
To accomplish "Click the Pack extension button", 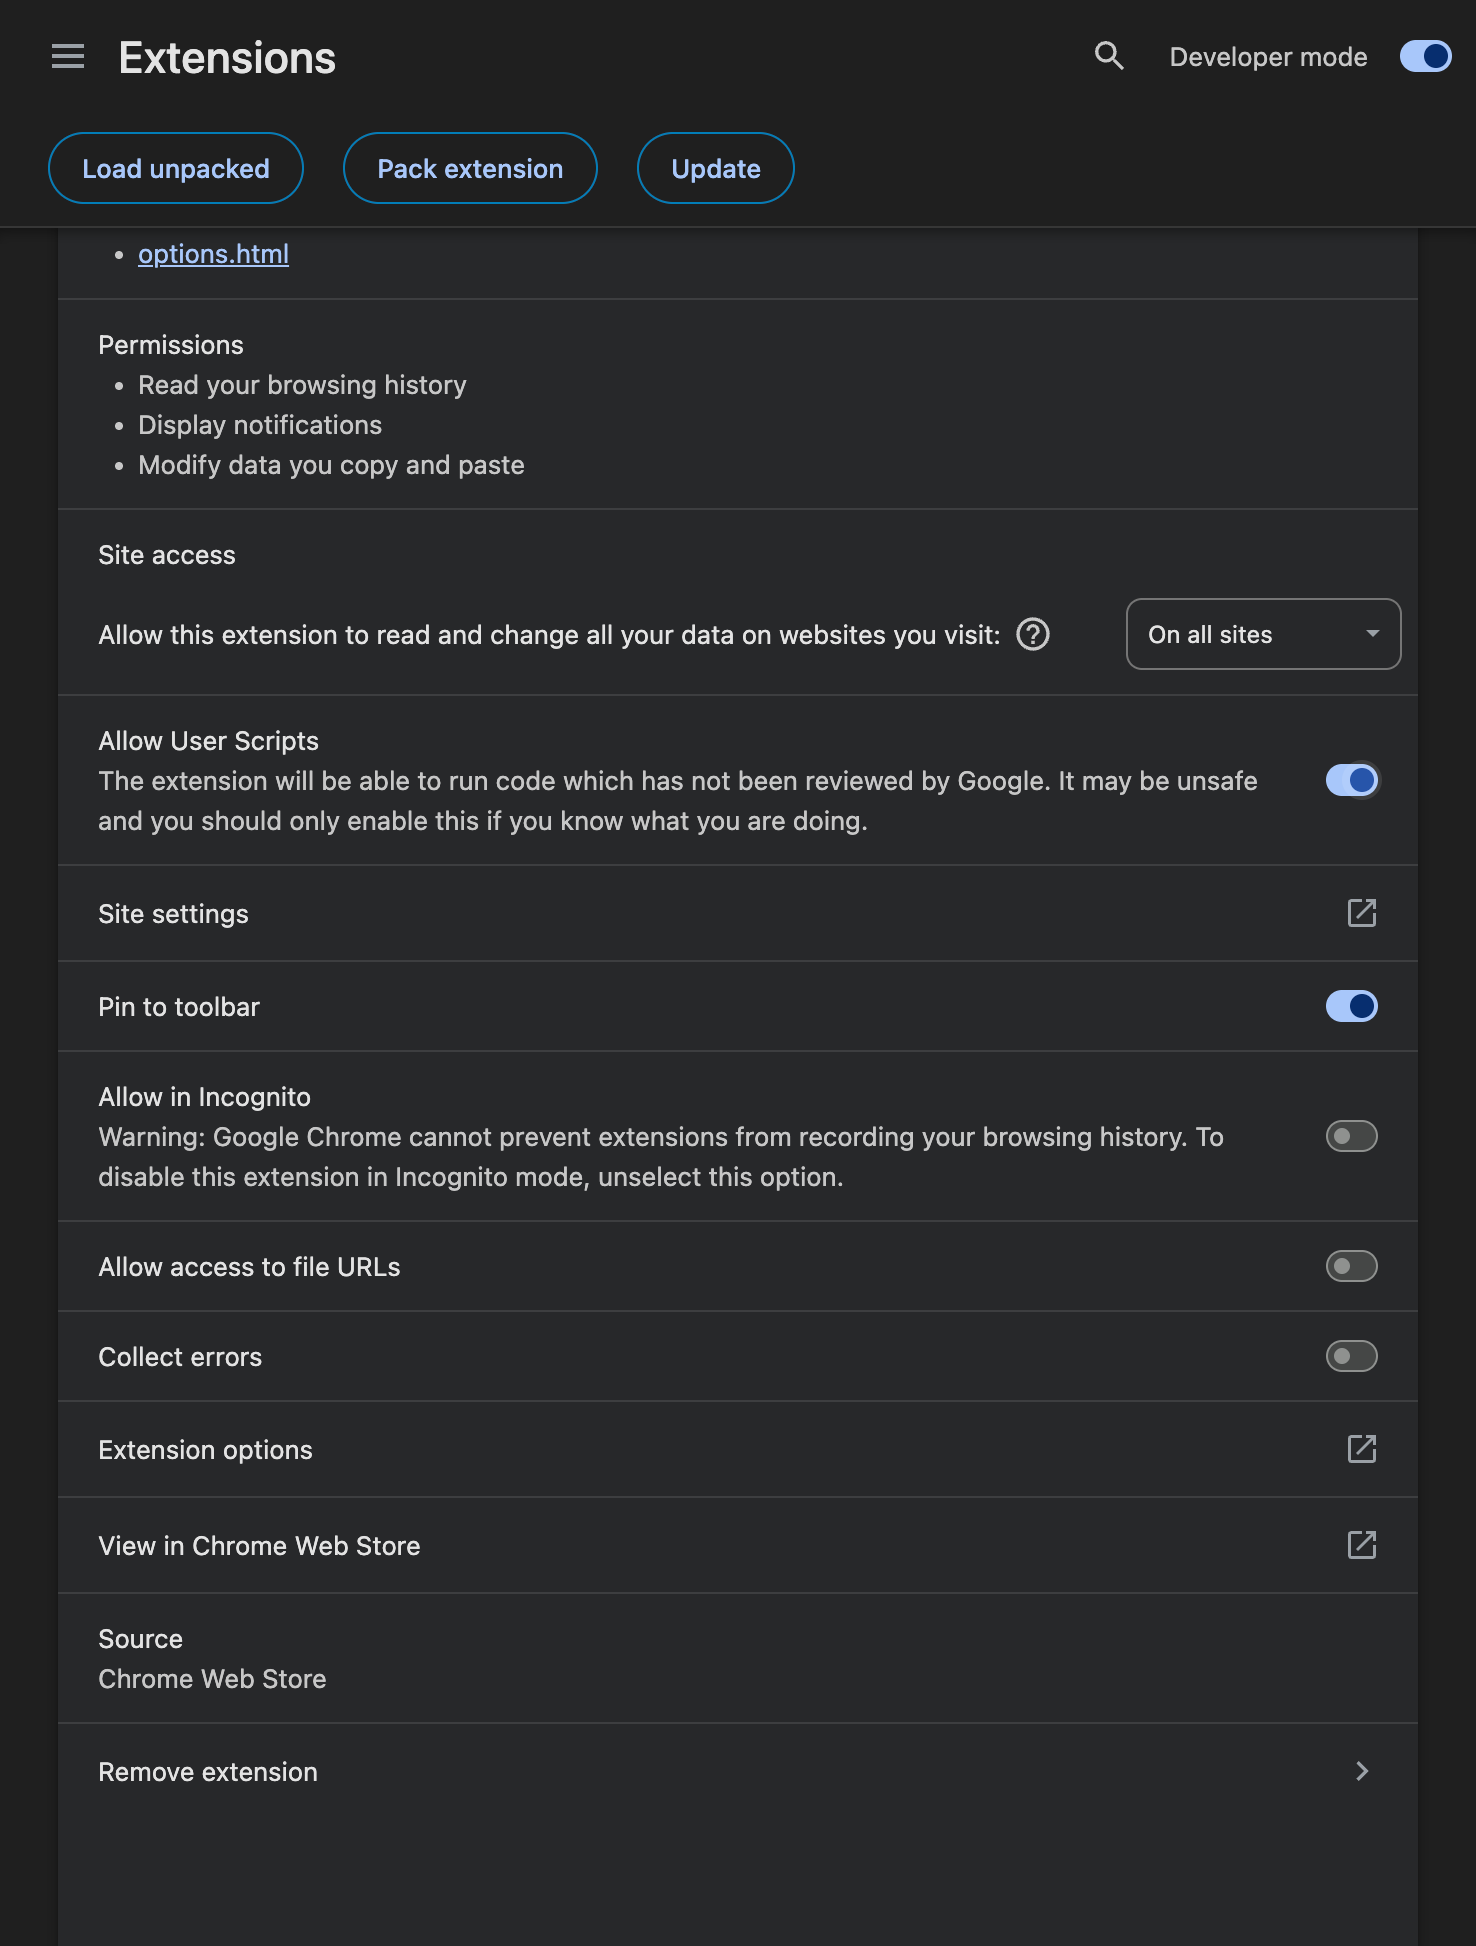I will (x=470, y=168).
